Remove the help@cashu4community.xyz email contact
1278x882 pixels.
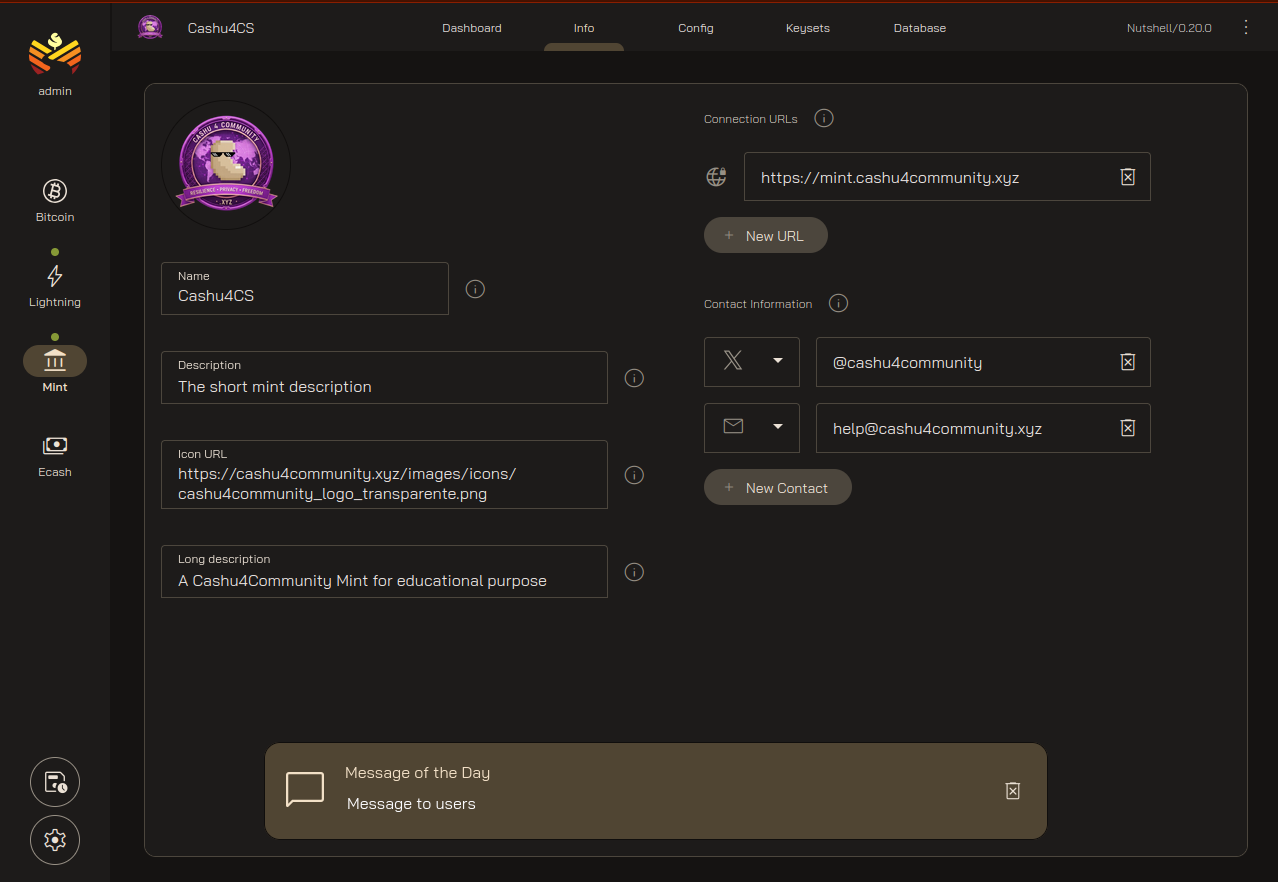pos(1127,428)
